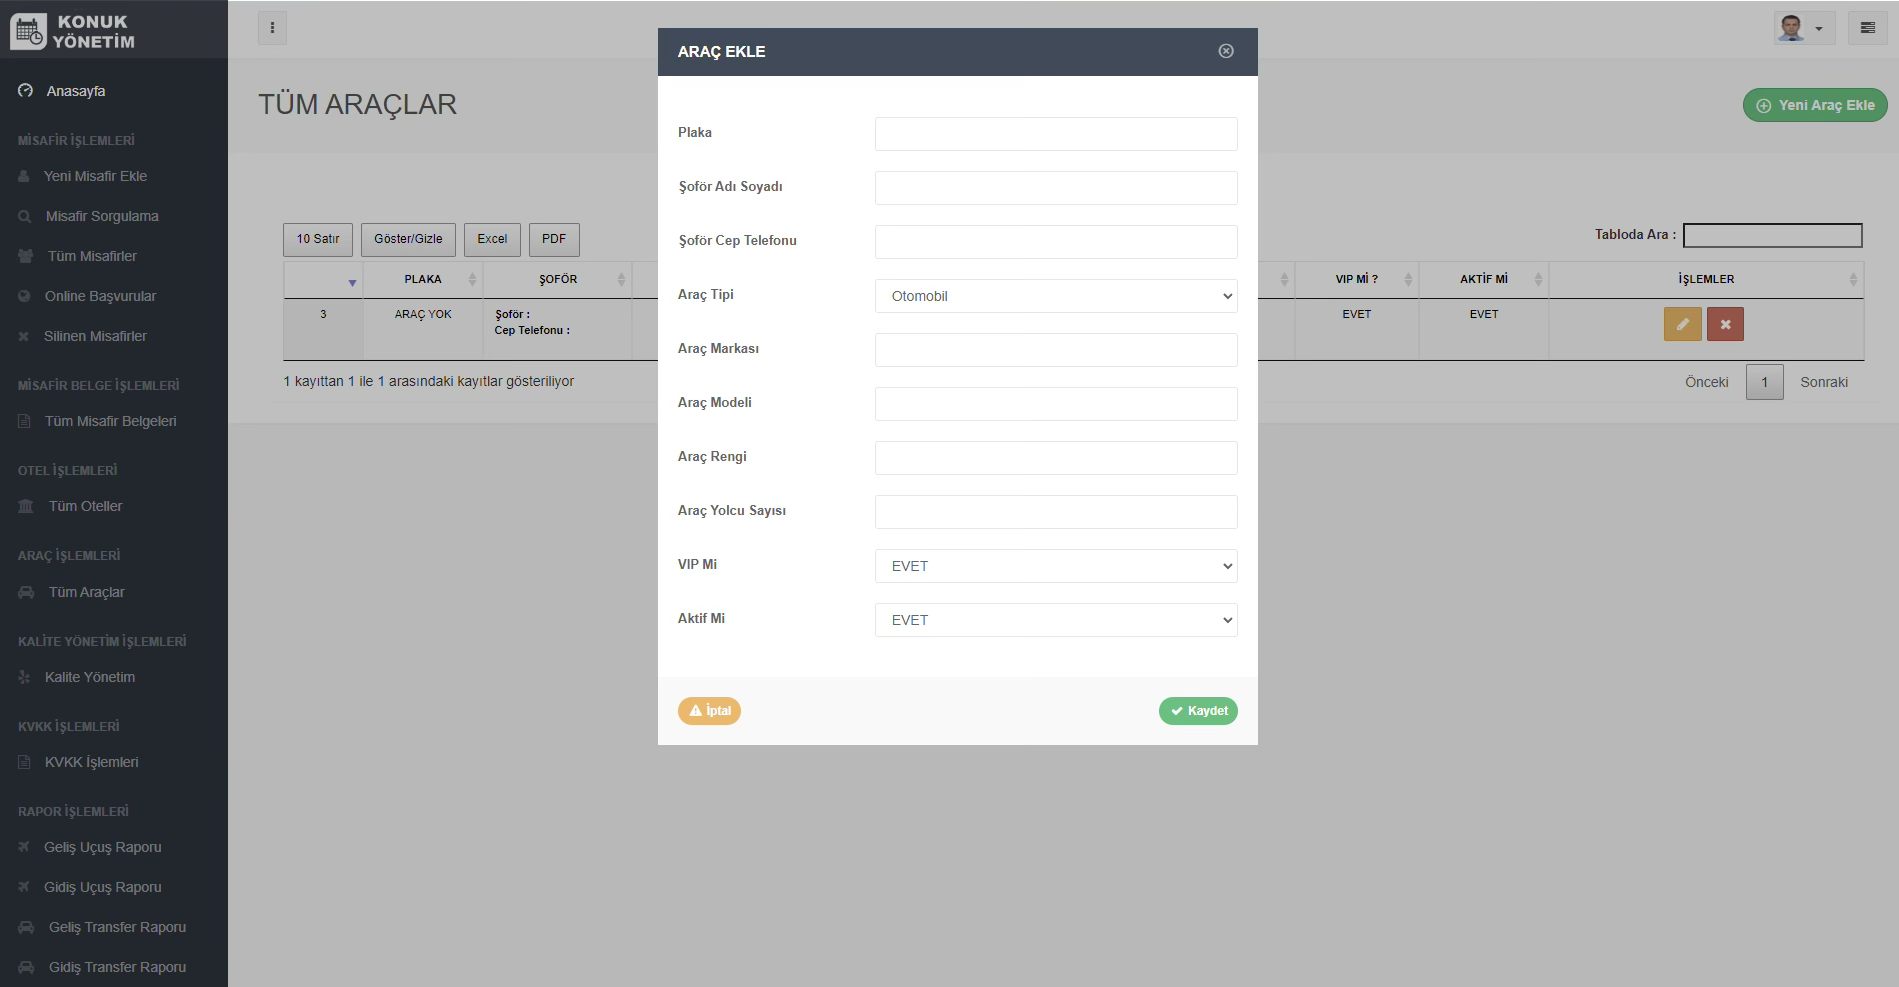This screenshot has width=1899, height=987.
Task: Sort table by the Aktif Mi column
Action: click(x=1483, y=279)
